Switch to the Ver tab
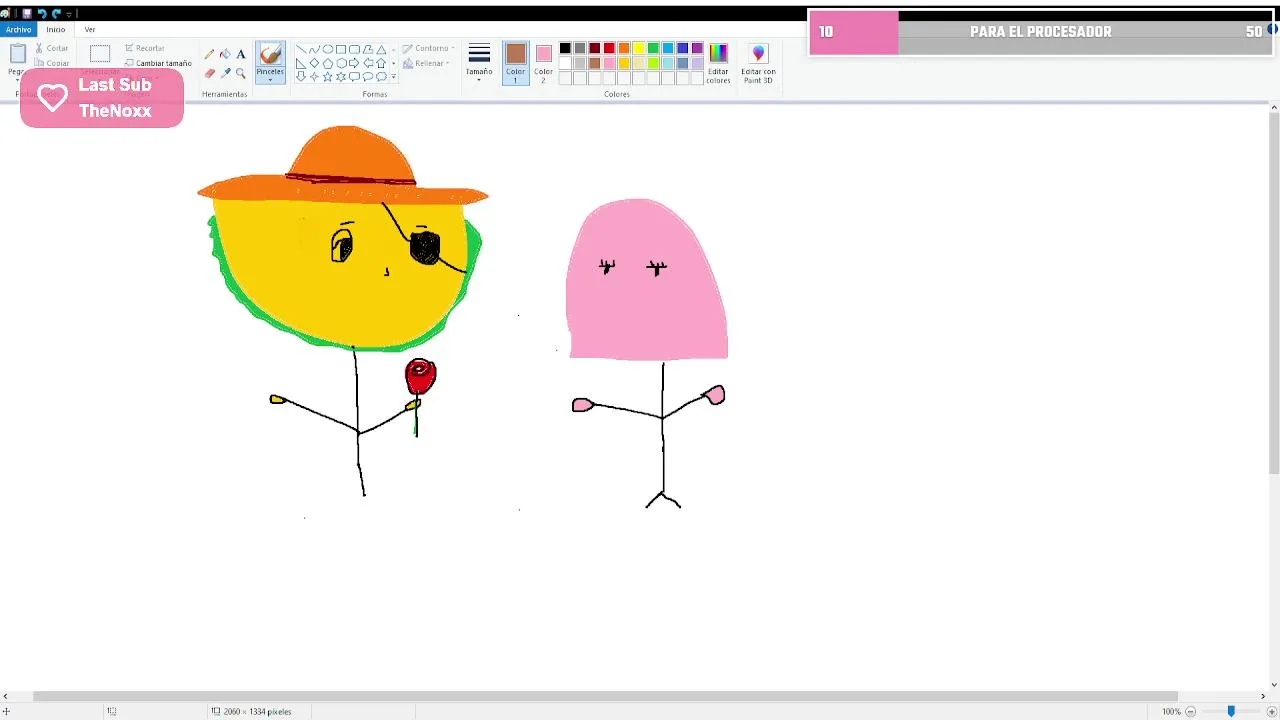 click(x=90, y=30)
